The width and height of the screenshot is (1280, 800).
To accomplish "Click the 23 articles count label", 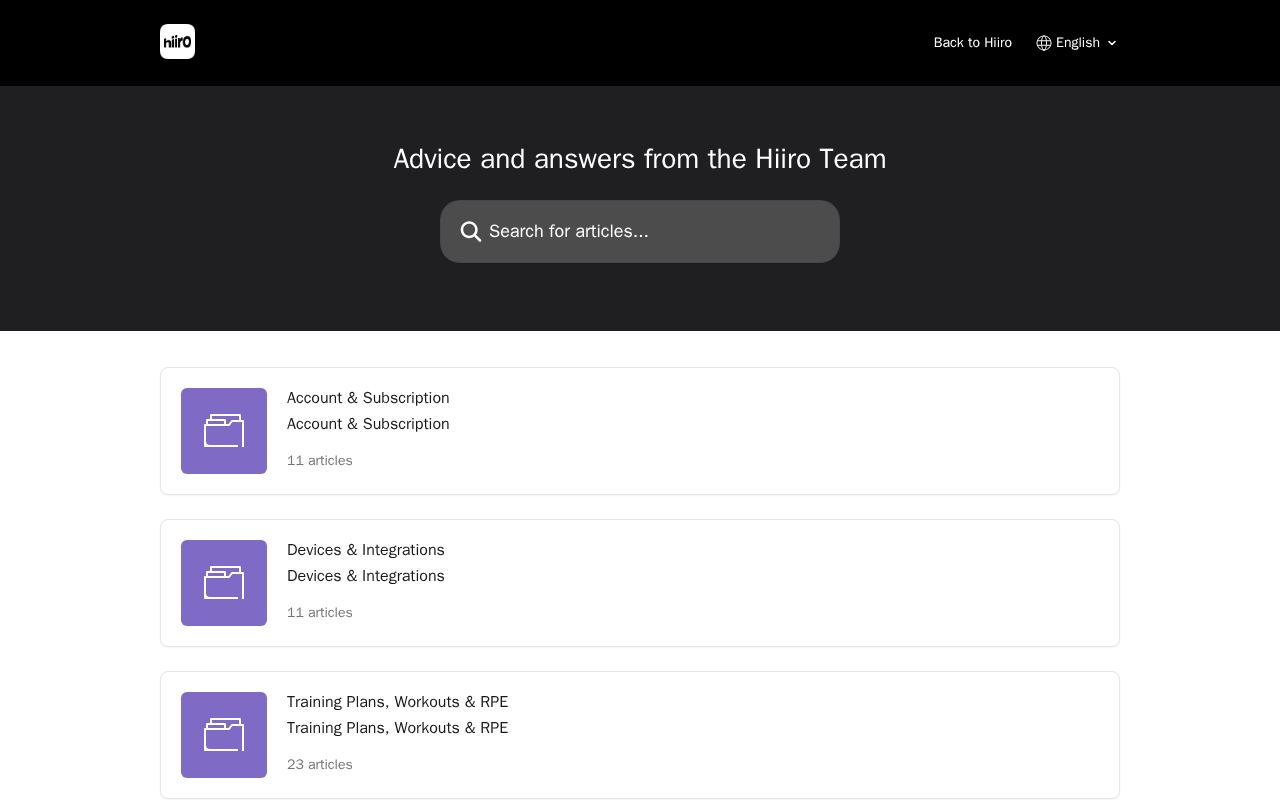I will [320, 765].
